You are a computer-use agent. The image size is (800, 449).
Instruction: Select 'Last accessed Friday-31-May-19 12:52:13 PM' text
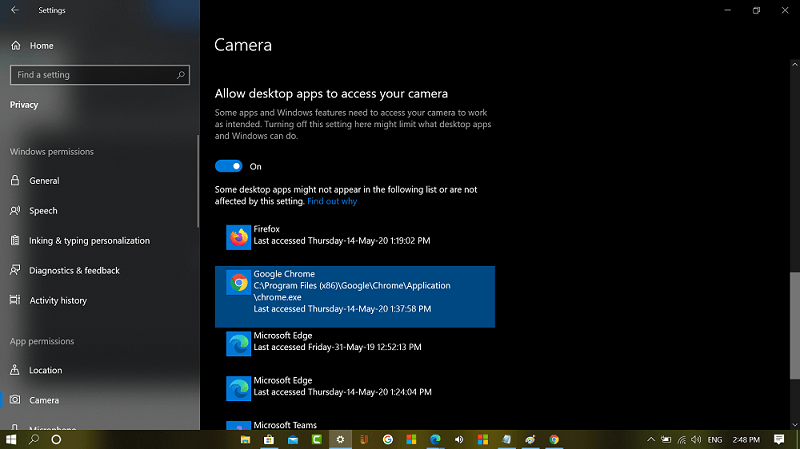click(337, 347)
